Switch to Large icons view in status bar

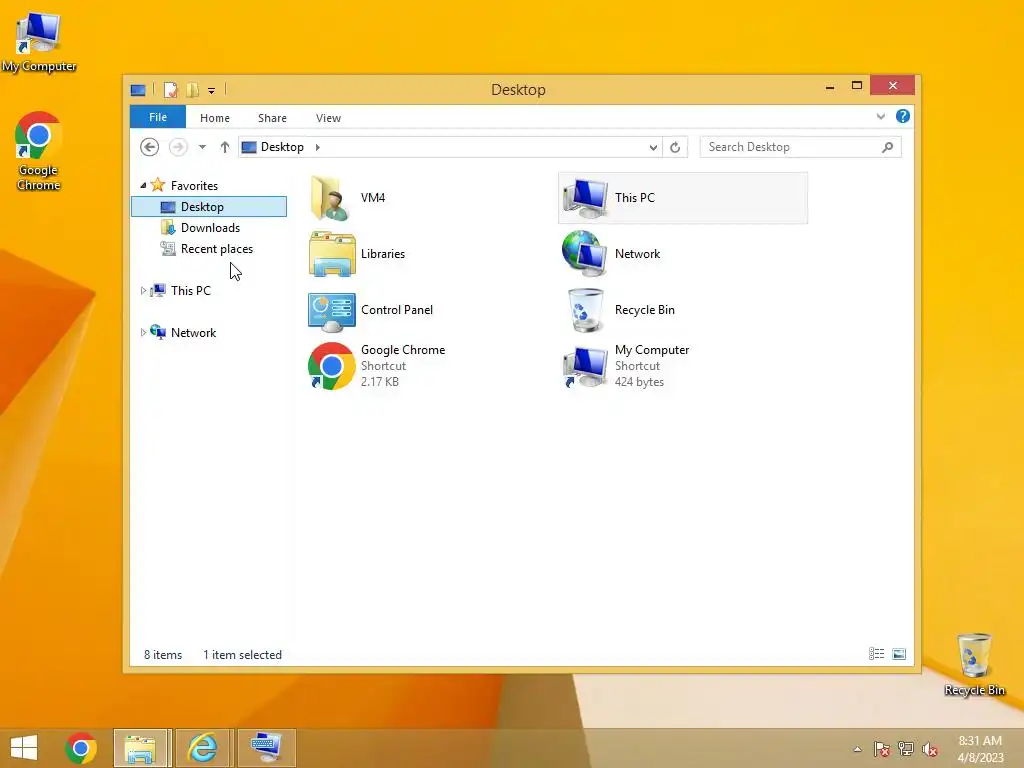tap(899, 654)
